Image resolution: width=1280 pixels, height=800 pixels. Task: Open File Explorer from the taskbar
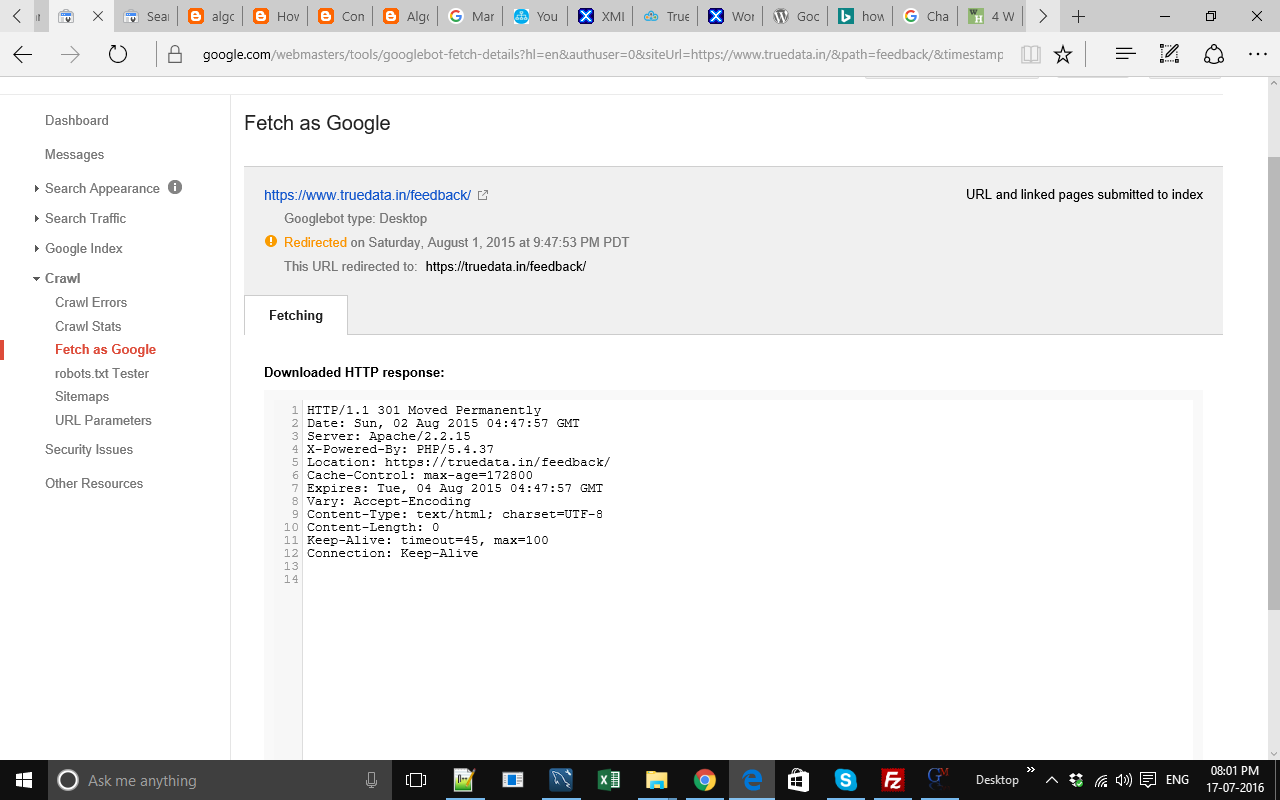pos(656,780)
